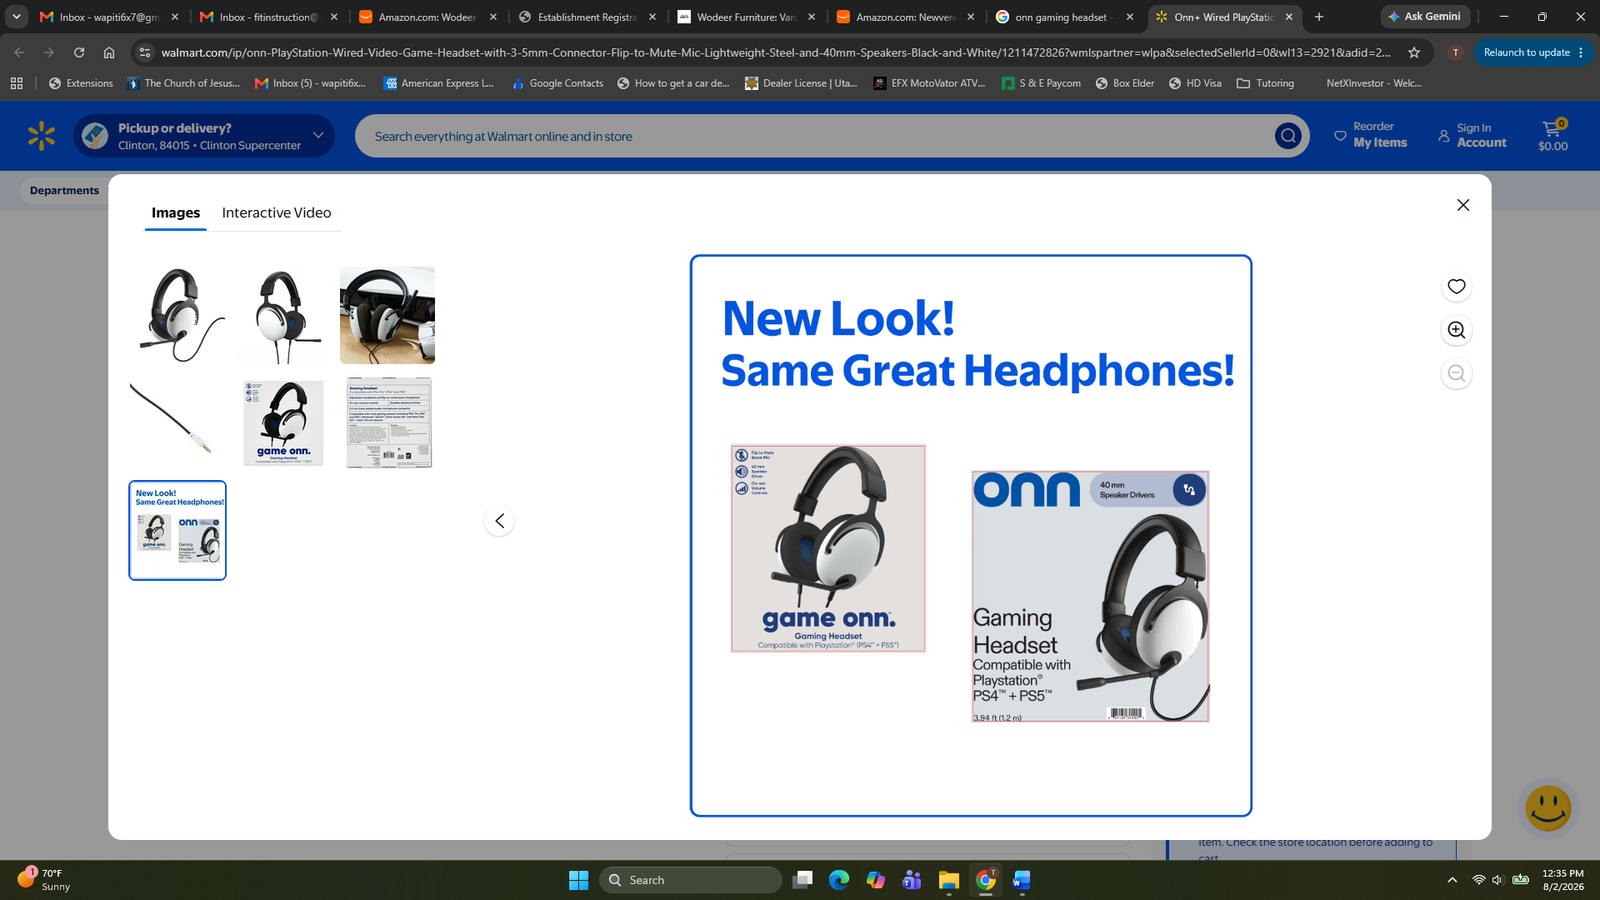Open Reorder My Items
Screen dimensions: 1600x900
coord(1370,135)
